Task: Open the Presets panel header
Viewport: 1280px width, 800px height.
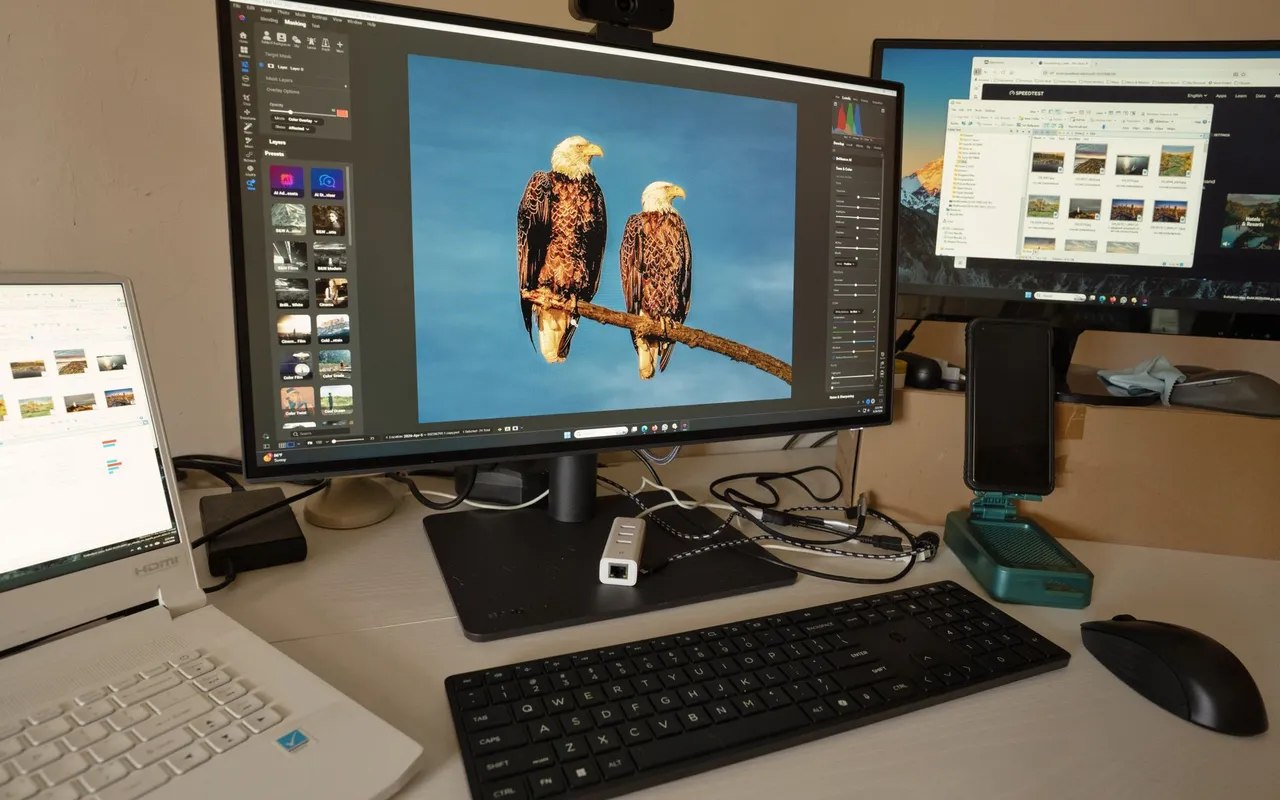Action: (x=274, y=154)
